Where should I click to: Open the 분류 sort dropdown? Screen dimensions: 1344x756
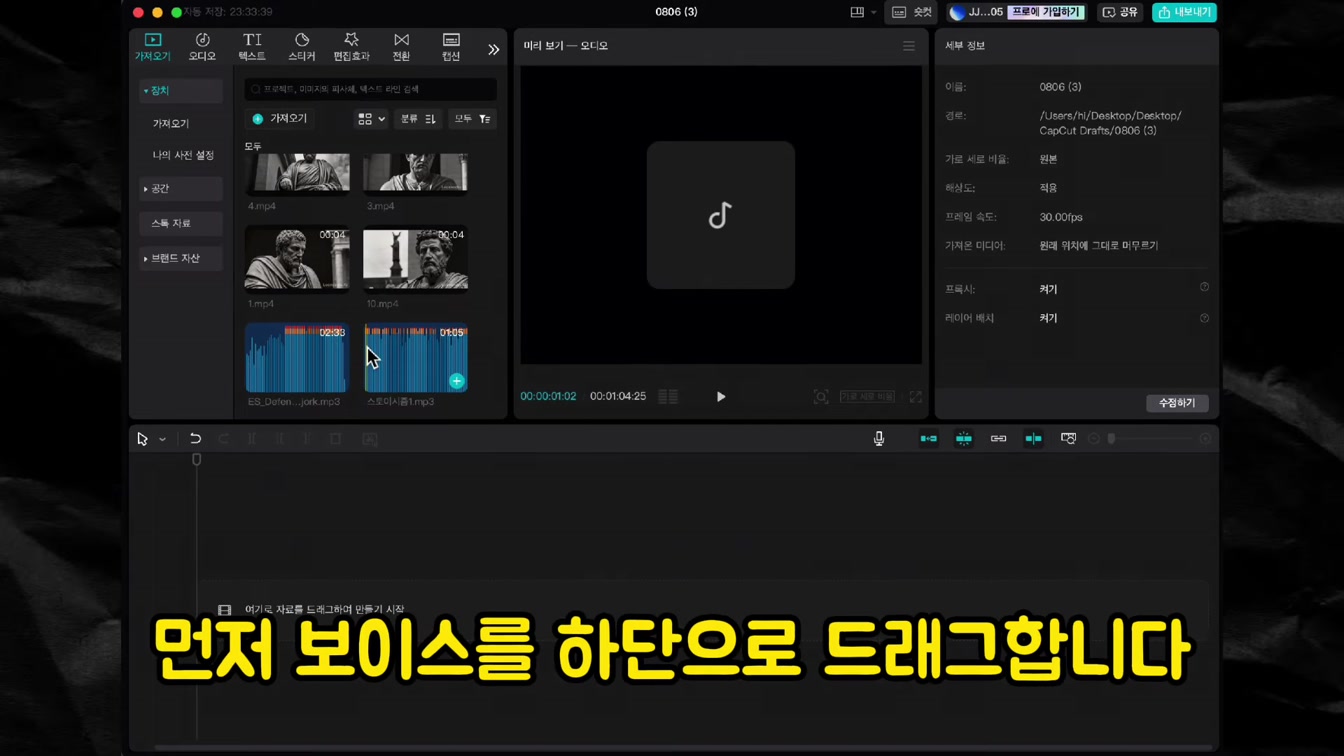418,119
